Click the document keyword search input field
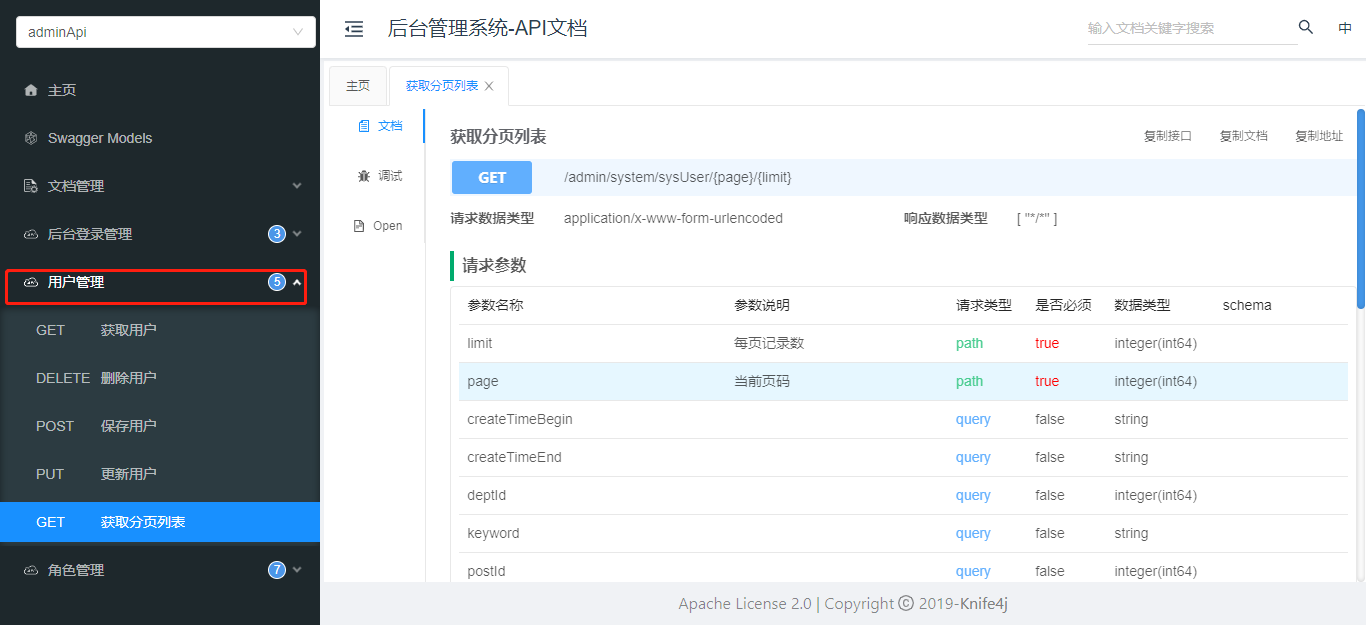The height and width of the screenshot is (625, 1366). pos(1190,28)
